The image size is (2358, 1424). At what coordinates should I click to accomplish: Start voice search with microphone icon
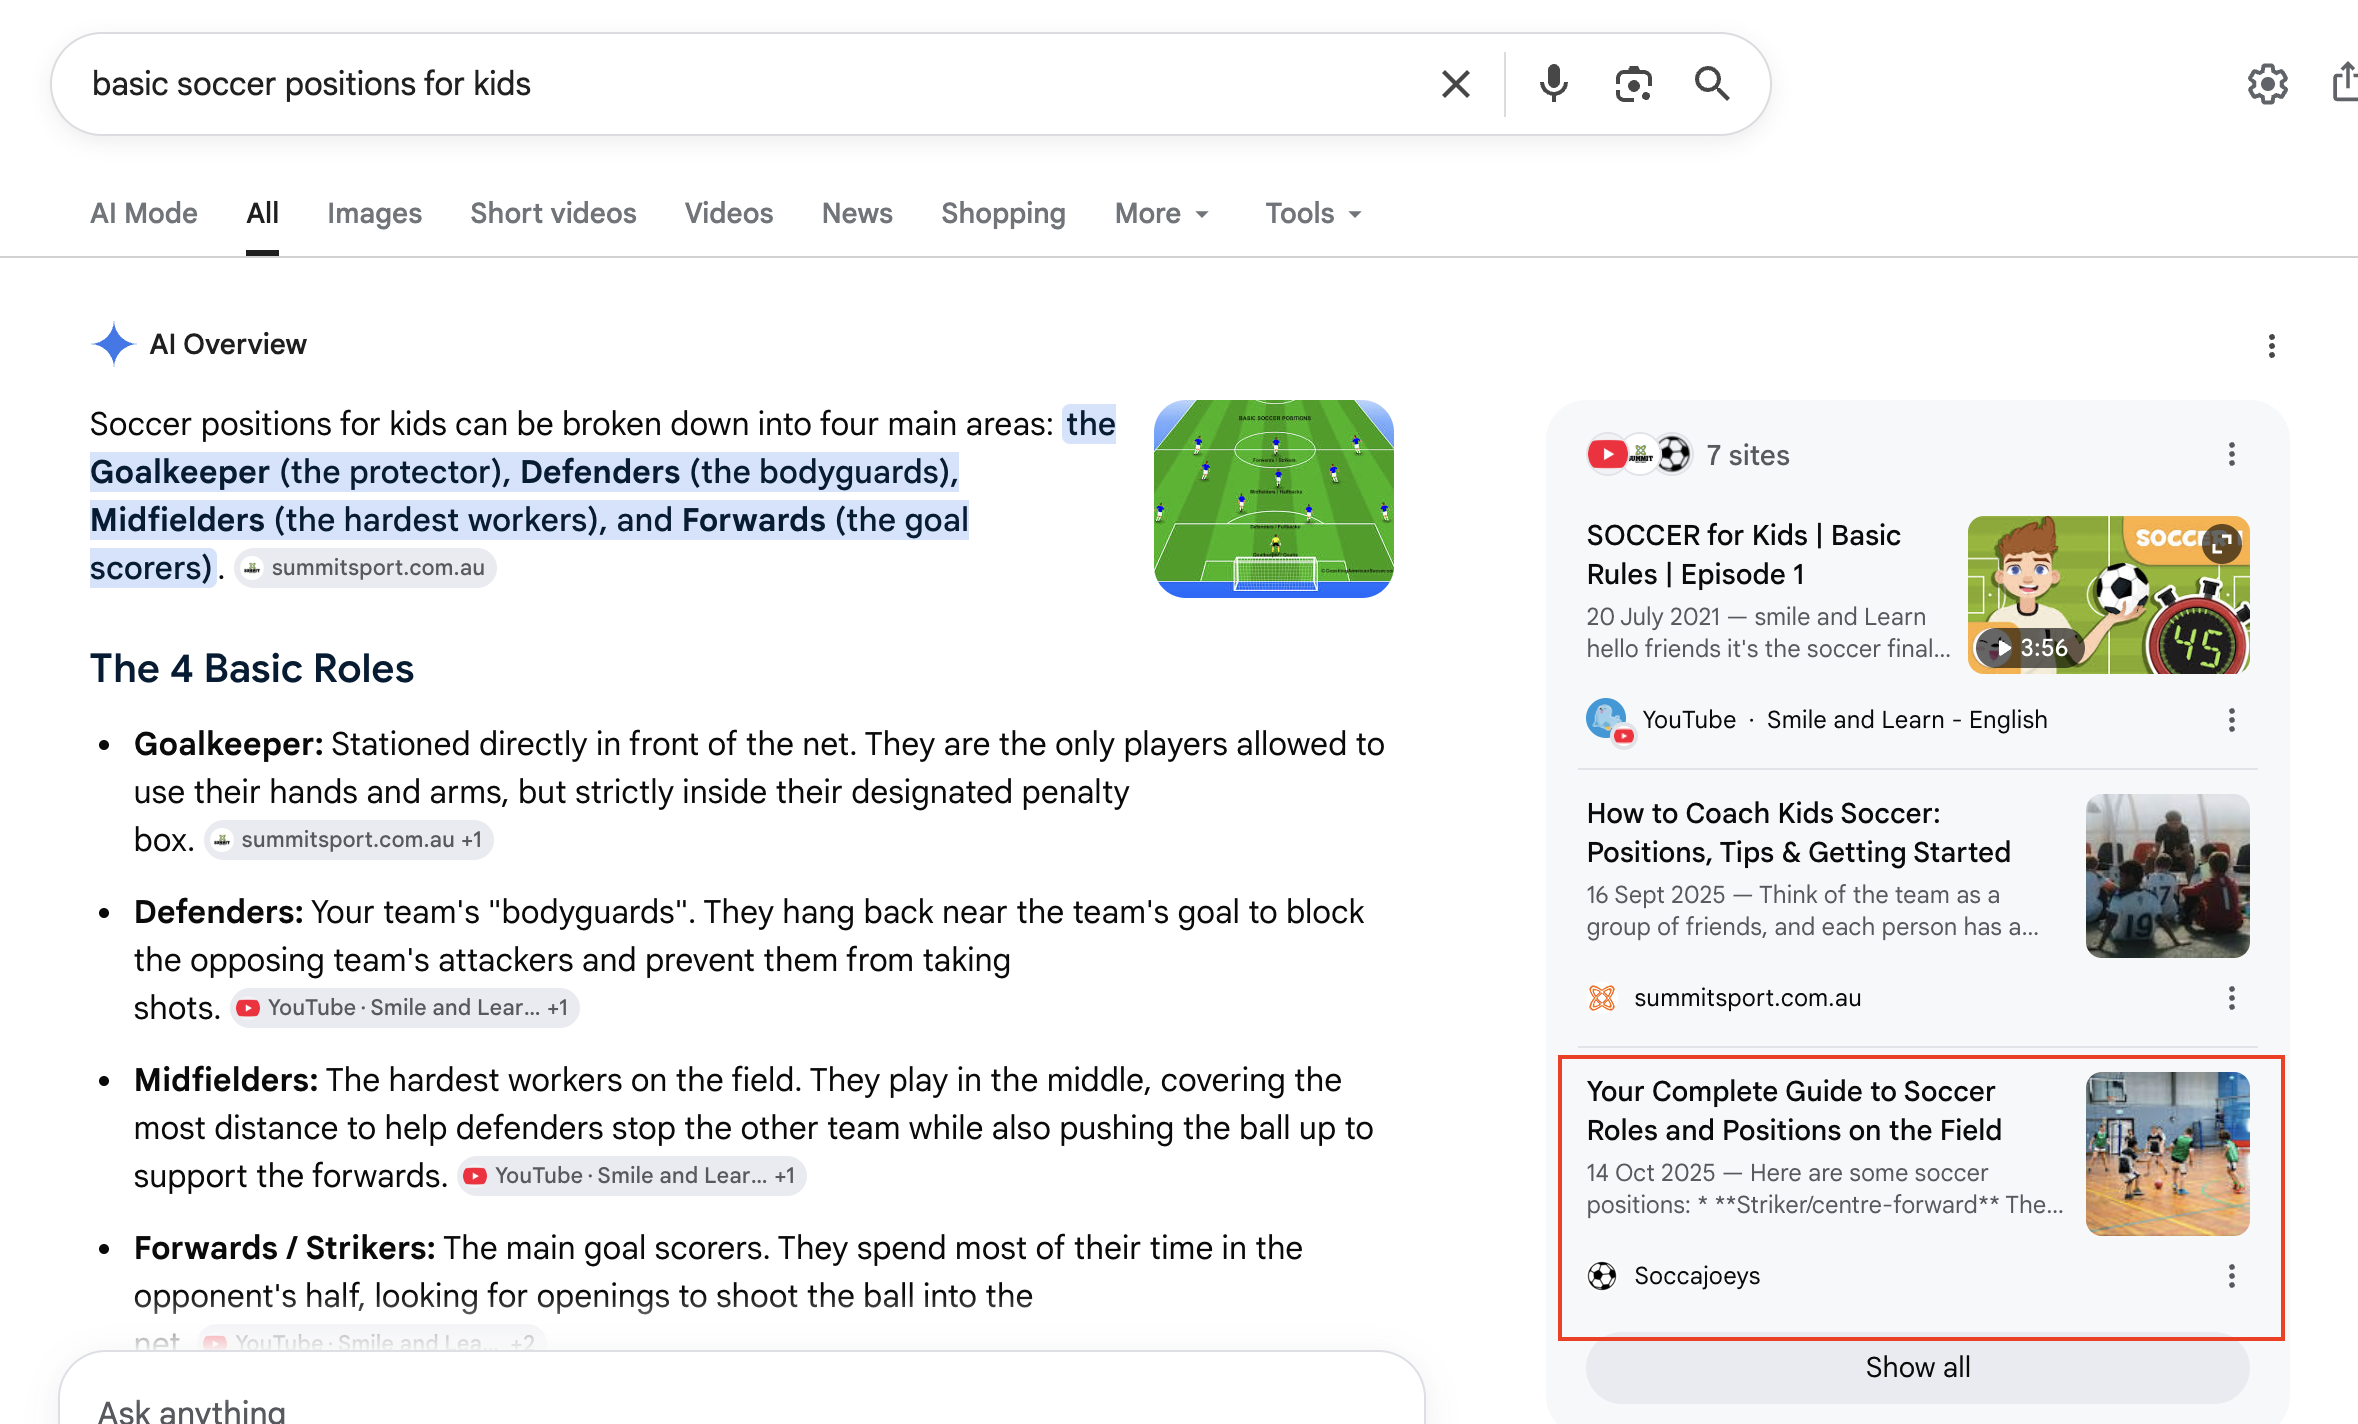(x=1553, y=84)
